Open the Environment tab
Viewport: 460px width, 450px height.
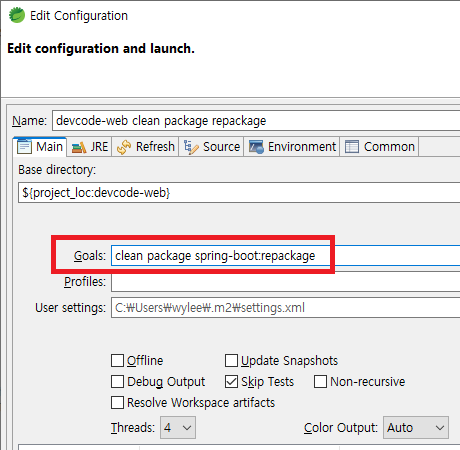[292, 147]
